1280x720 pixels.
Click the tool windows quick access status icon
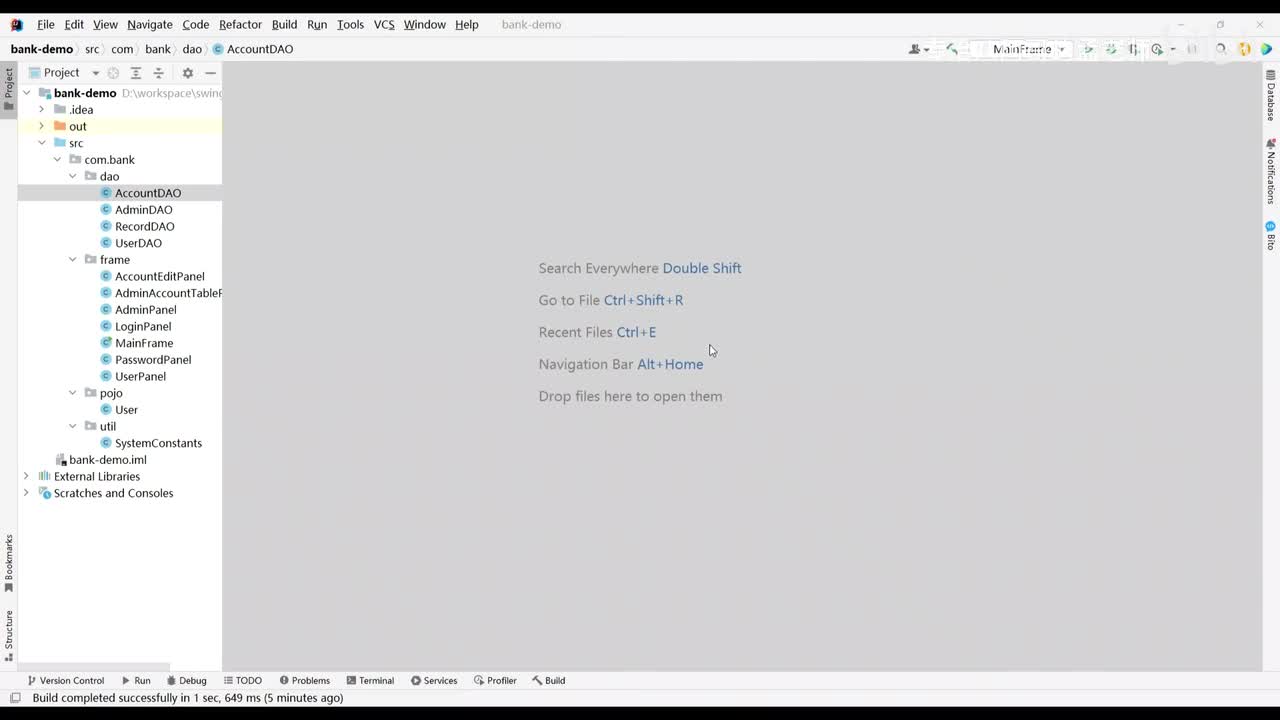(x=15, y=698)
